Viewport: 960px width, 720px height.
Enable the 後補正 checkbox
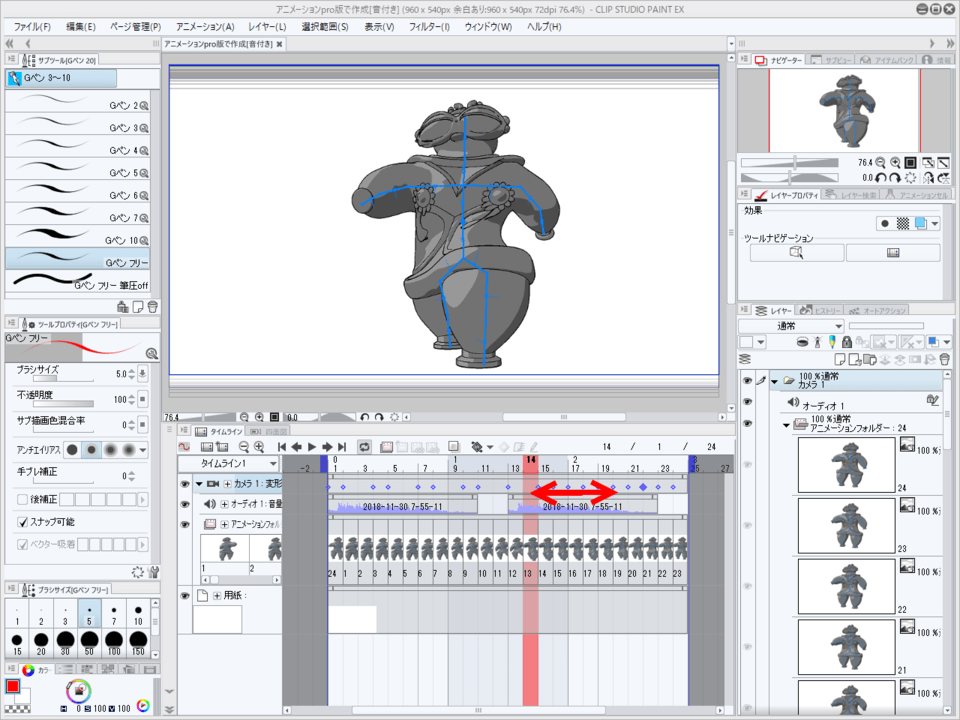23,500
